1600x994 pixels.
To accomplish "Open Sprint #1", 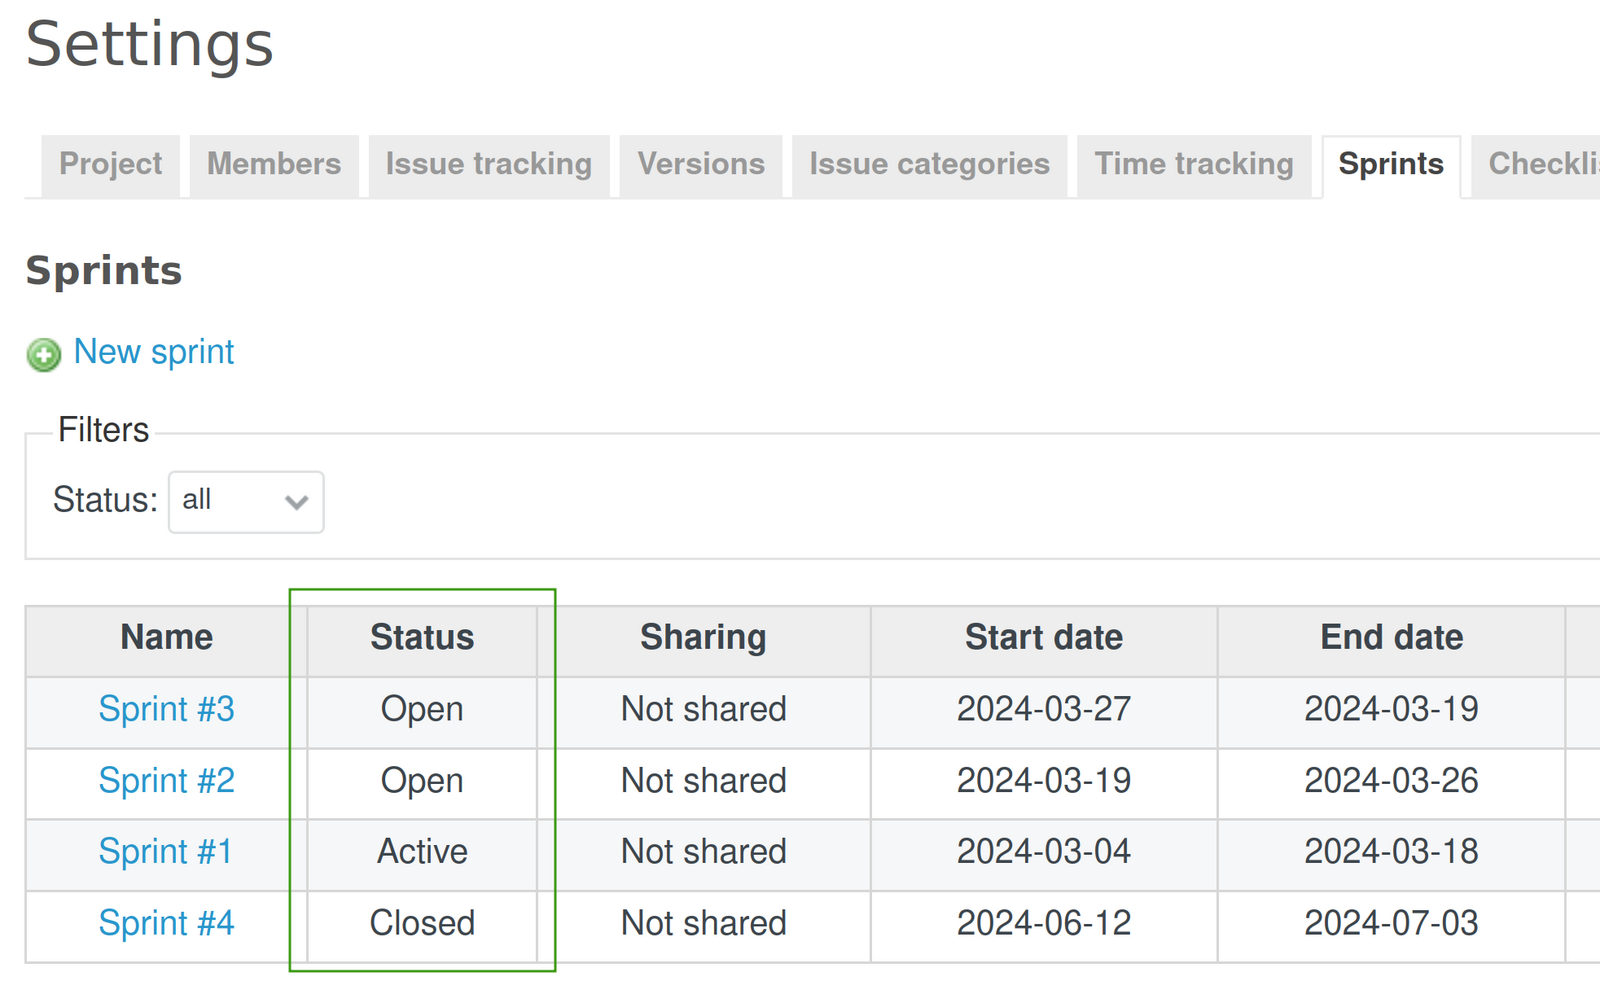I will (165, 852).
